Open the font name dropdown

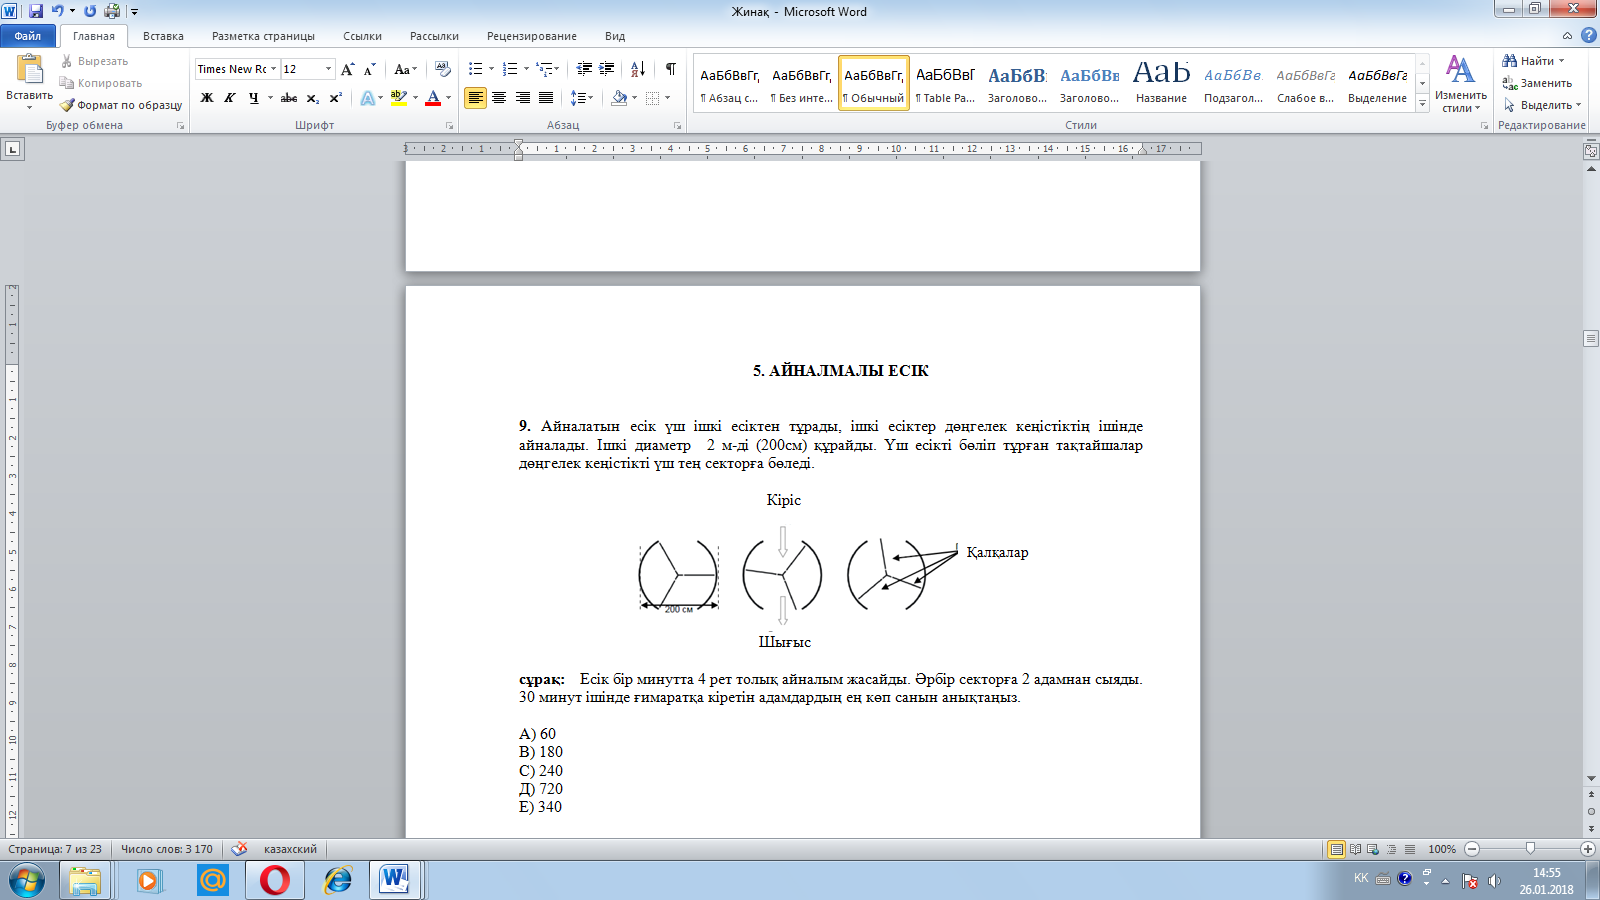click(273, 69)
